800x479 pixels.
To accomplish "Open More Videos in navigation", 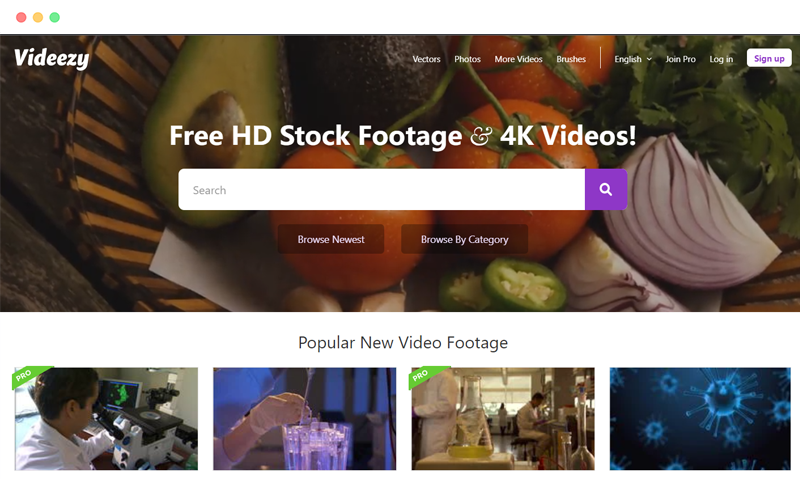I will point(518,59).
